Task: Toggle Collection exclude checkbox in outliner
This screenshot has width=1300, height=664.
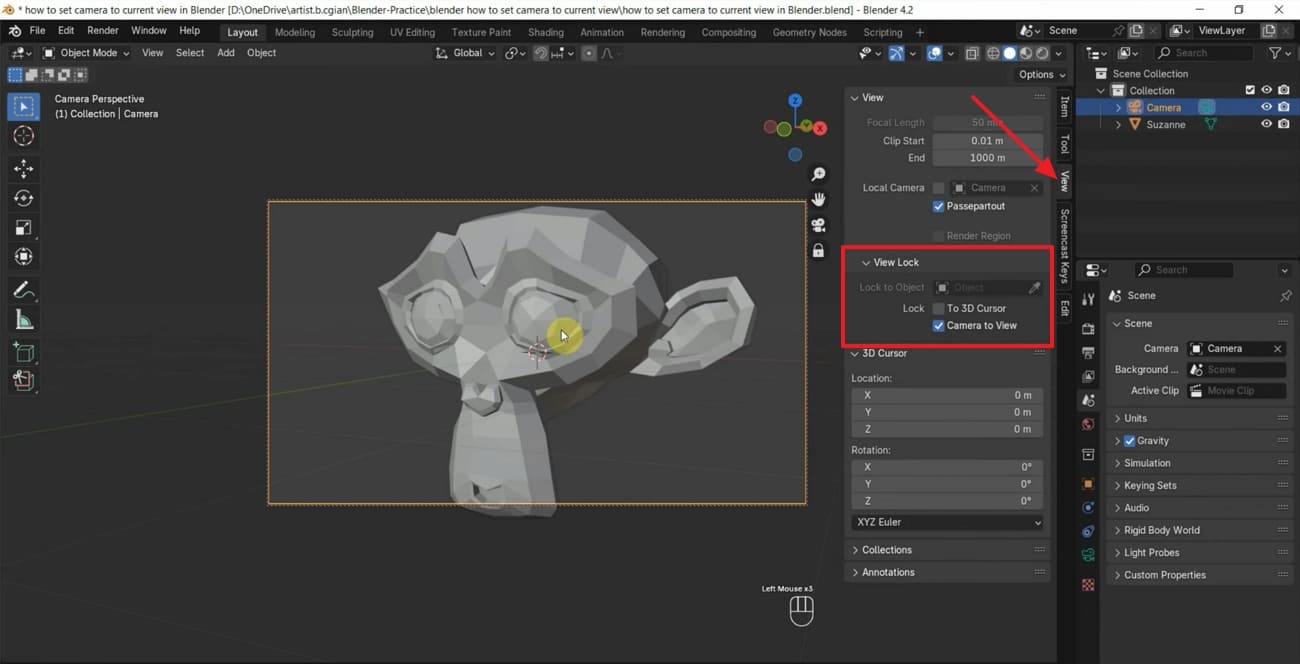Action: (x=1250, y=90)
